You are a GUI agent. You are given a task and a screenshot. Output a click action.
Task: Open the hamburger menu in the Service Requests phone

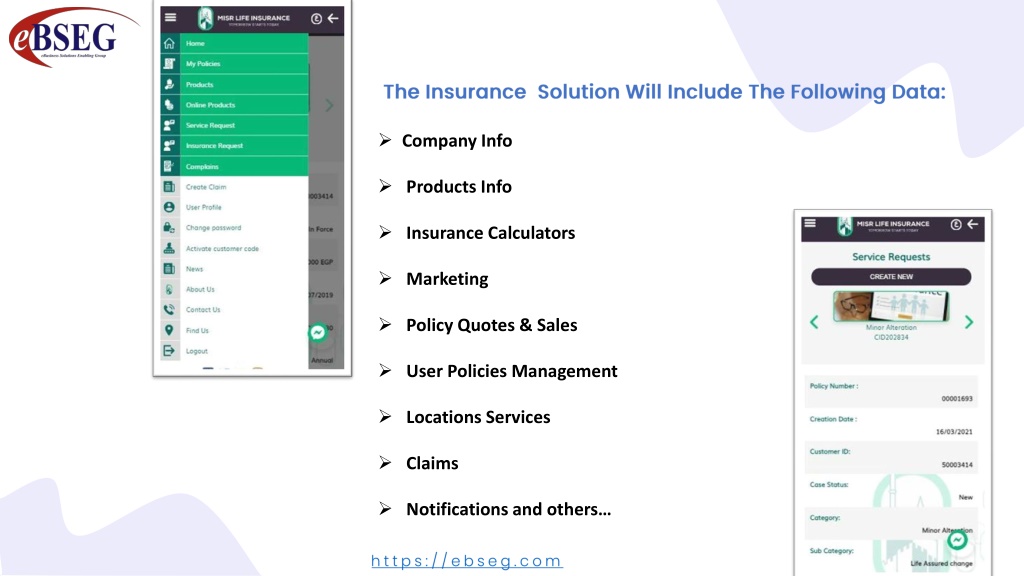pos(810,223)
